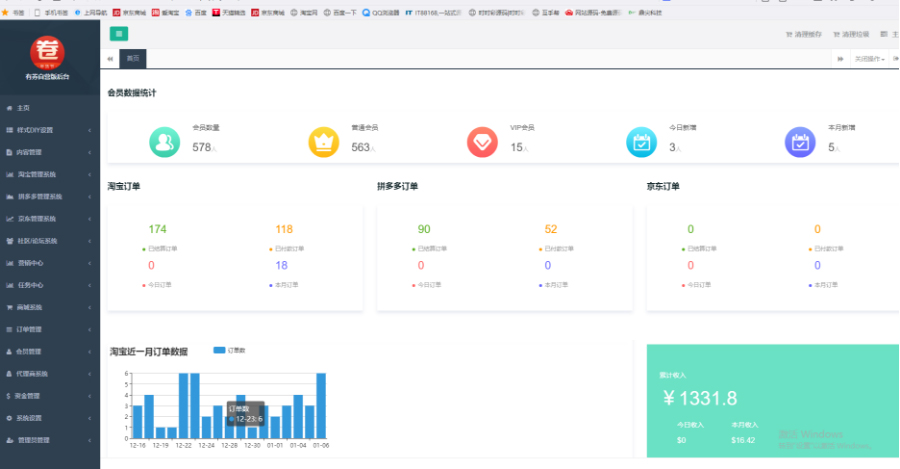The width and height of the screenshot is (900, 469).
Task: Click the yellow crown 普通会员 icon
Action: 323,143
